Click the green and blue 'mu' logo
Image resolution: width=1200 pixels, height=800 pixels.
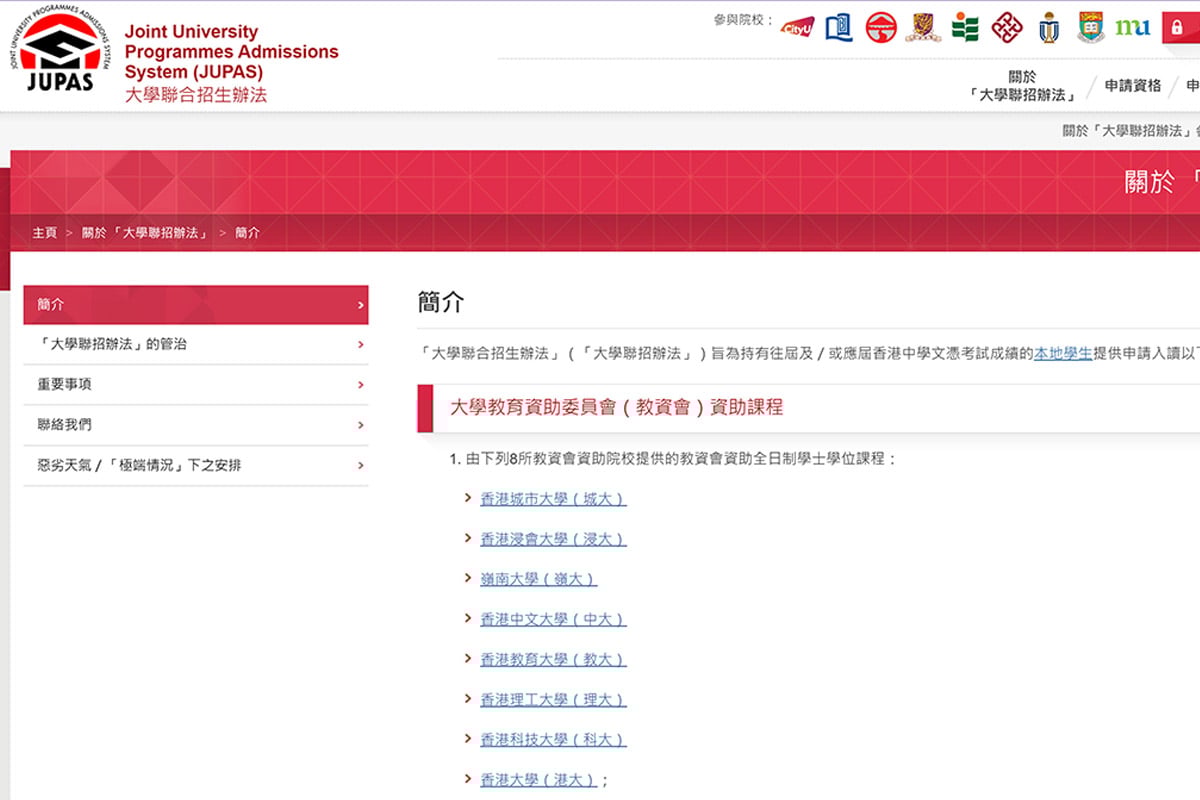(1133, 27)
